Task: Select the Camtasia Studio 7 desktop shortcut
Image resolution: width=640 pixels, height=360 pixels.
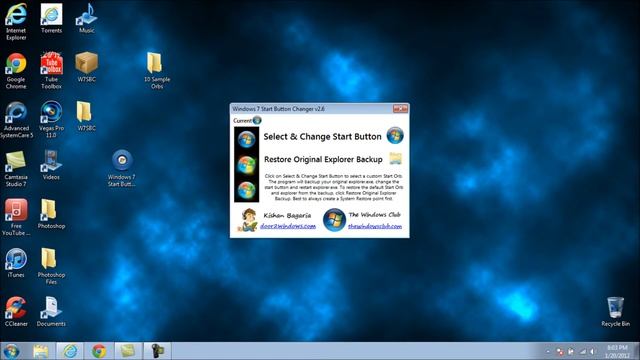Action: point(16,169)
